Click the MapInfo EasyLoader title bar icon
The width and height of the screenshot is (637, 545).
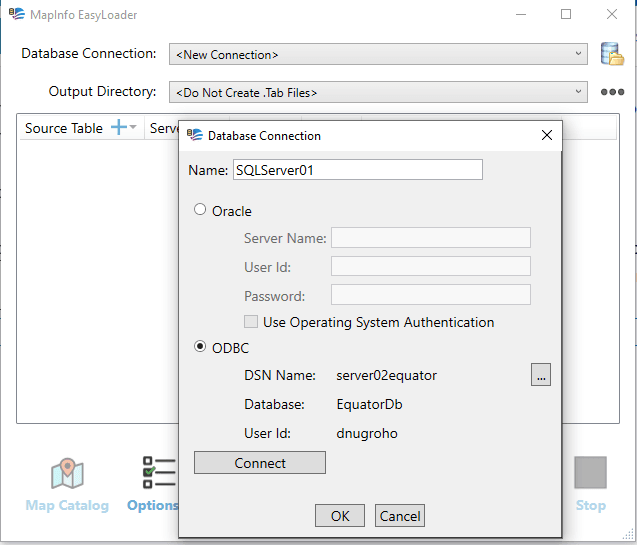(x=12, y=15)
